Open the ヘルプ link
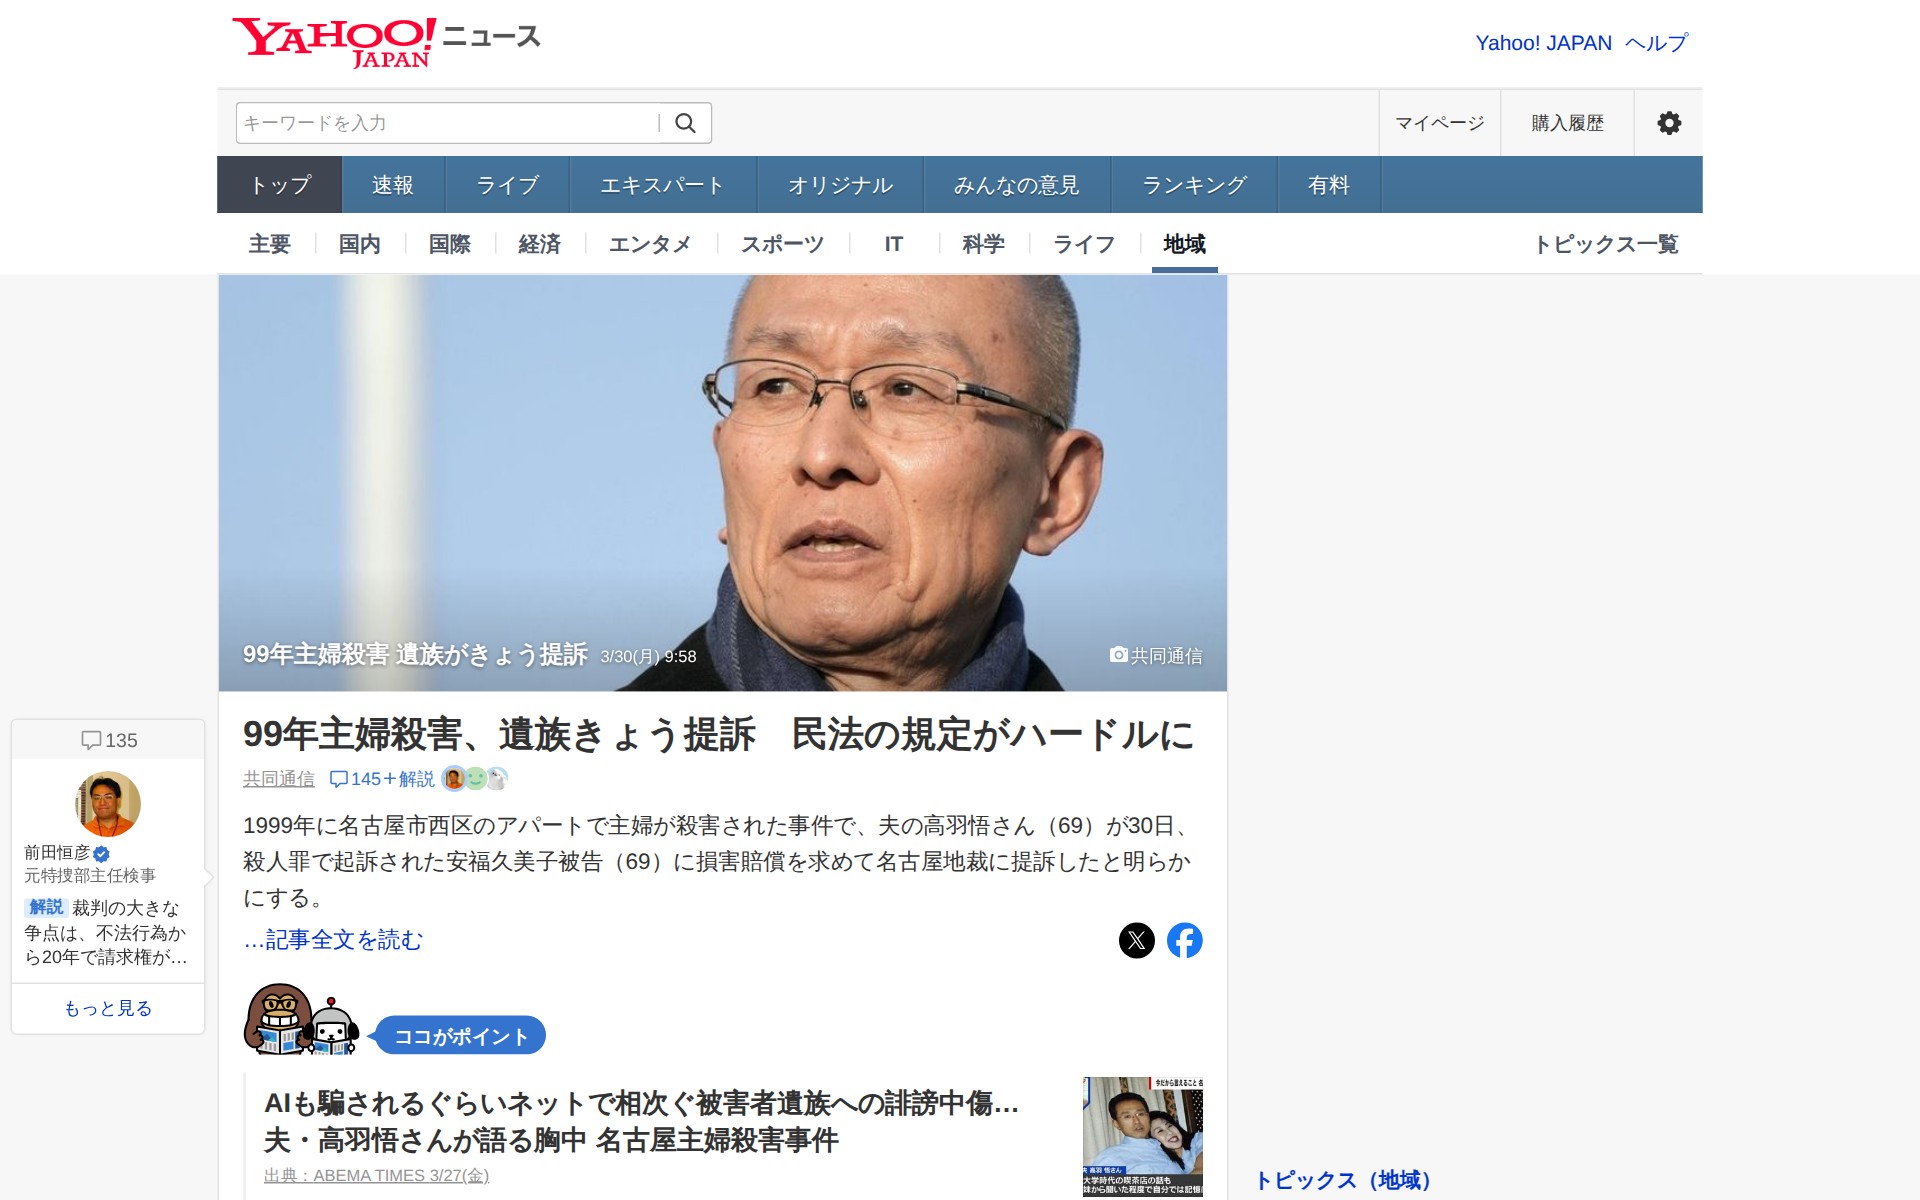Screen dimensions: 1920x1200 click(1656, 43)
